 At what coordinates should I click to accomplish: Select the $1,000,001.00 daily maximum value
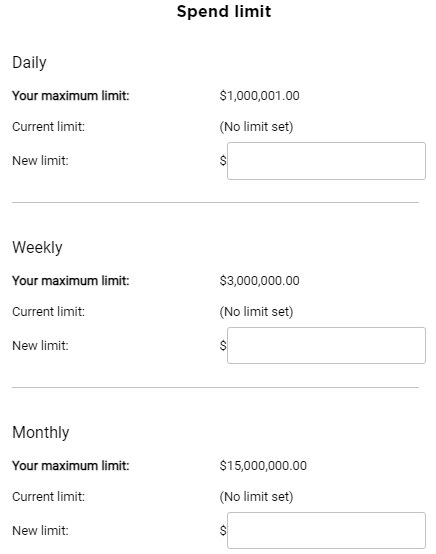(259, 96)
